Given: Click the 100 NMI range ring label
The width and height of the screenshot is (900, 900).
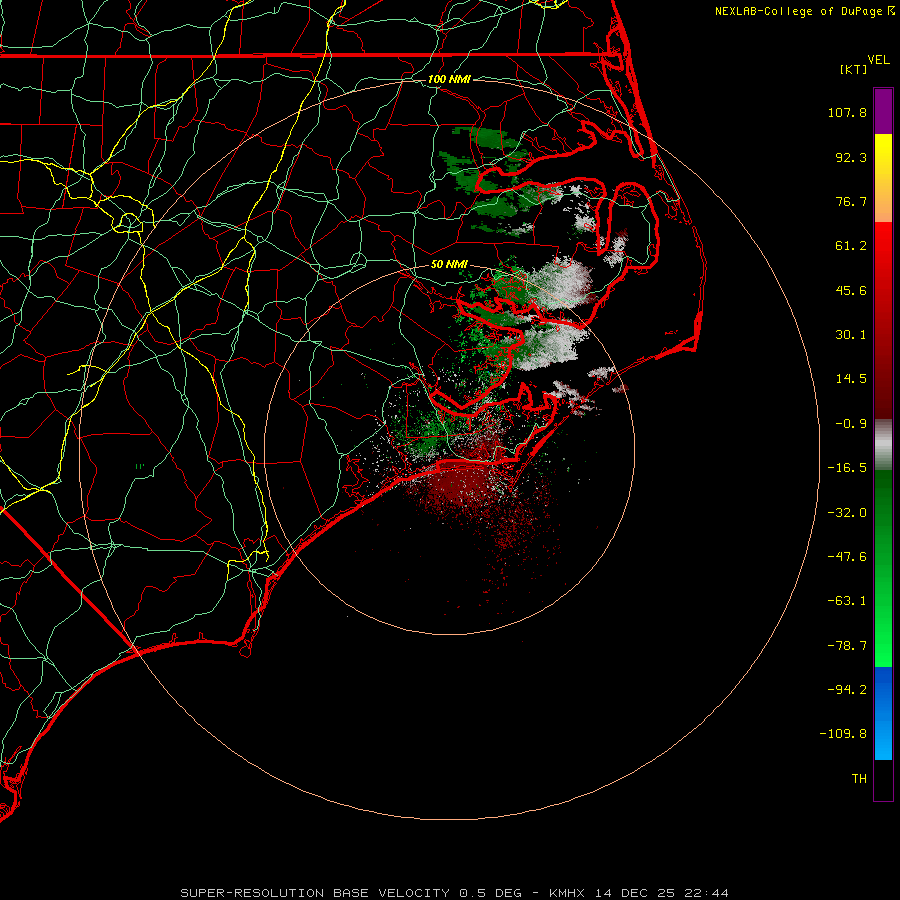Looking at the screenshot, I should coord(449,79).
